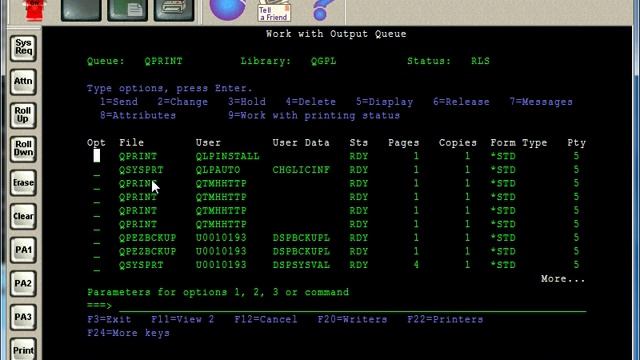Click the Opt field of the DSPSYSVAL row
Screen dimensions: 640x360
click(x=97, y=265)
